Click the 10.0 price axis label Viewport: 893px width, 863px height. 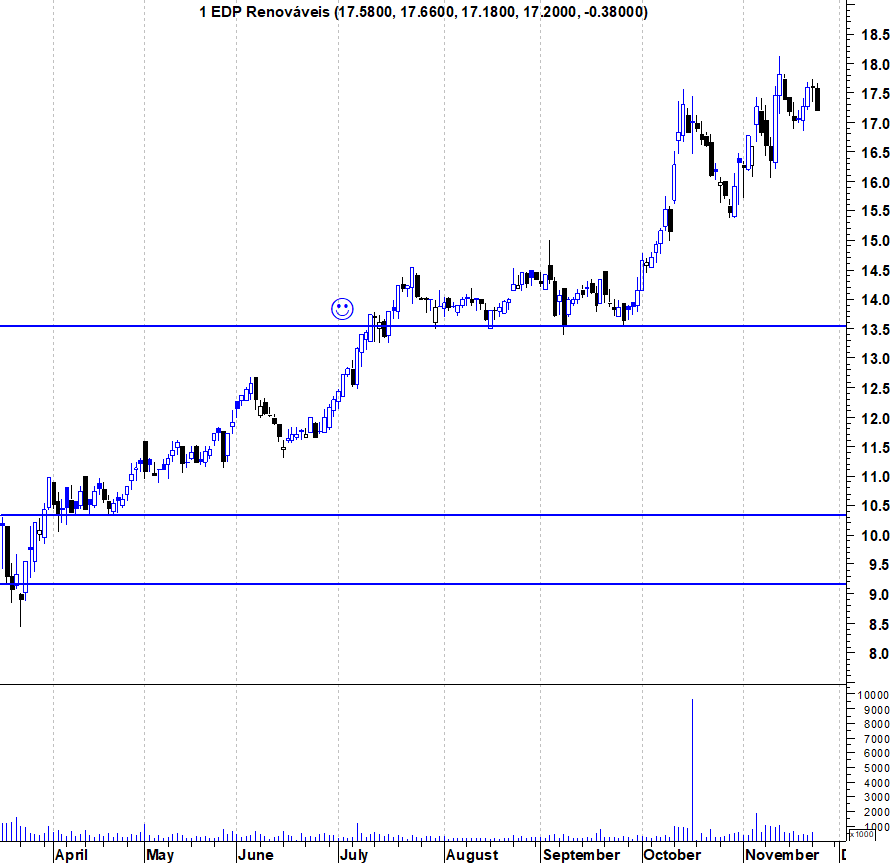(x=875, y=535)
